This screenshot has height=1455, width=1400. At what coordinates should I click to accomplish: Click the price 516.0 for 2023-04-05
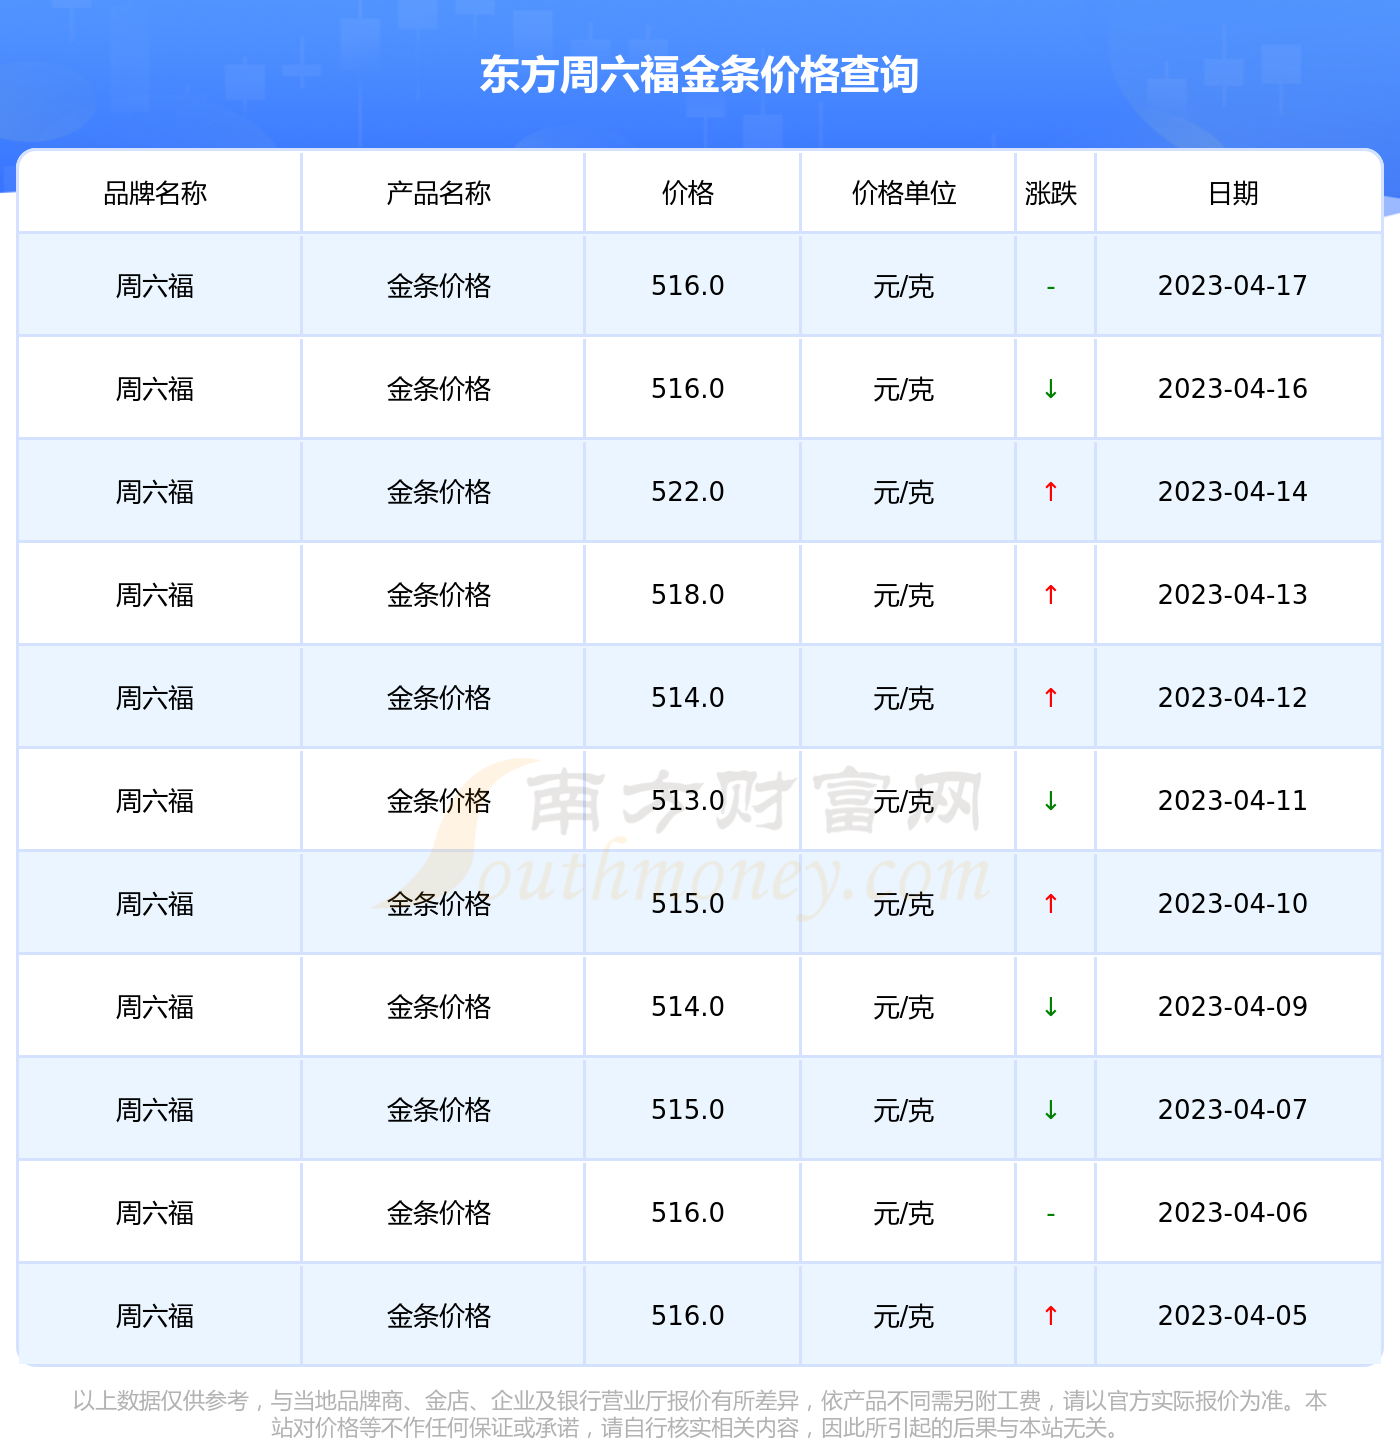coord(688,1316)
